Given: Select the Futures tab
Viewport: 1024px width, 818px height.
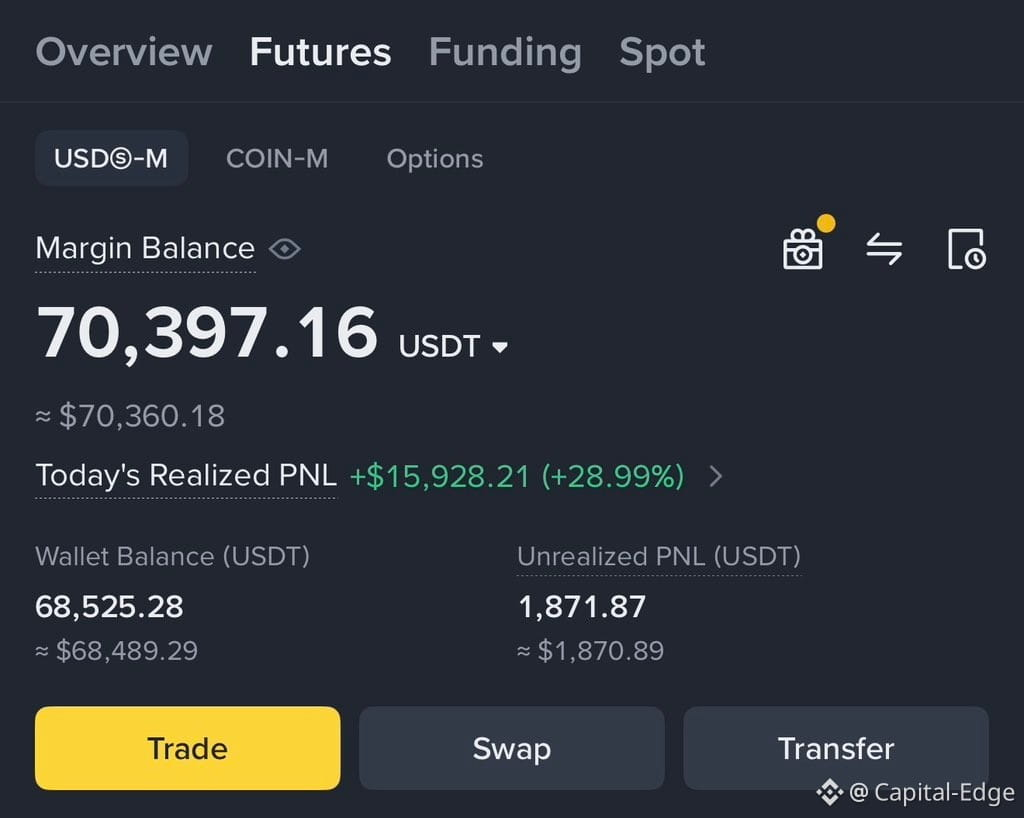Looking at the screenshot, I should tap(321, 52).
